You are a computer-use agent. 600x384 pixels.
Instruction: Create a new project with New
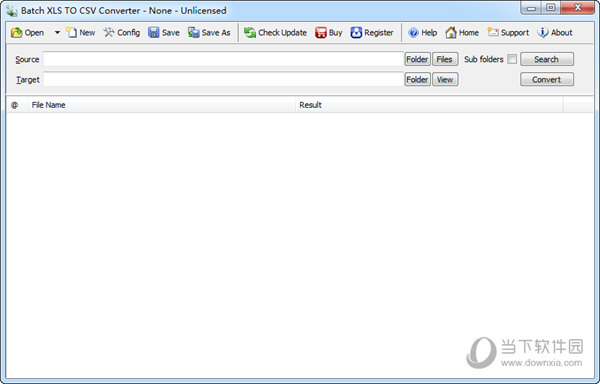(81, 33)
